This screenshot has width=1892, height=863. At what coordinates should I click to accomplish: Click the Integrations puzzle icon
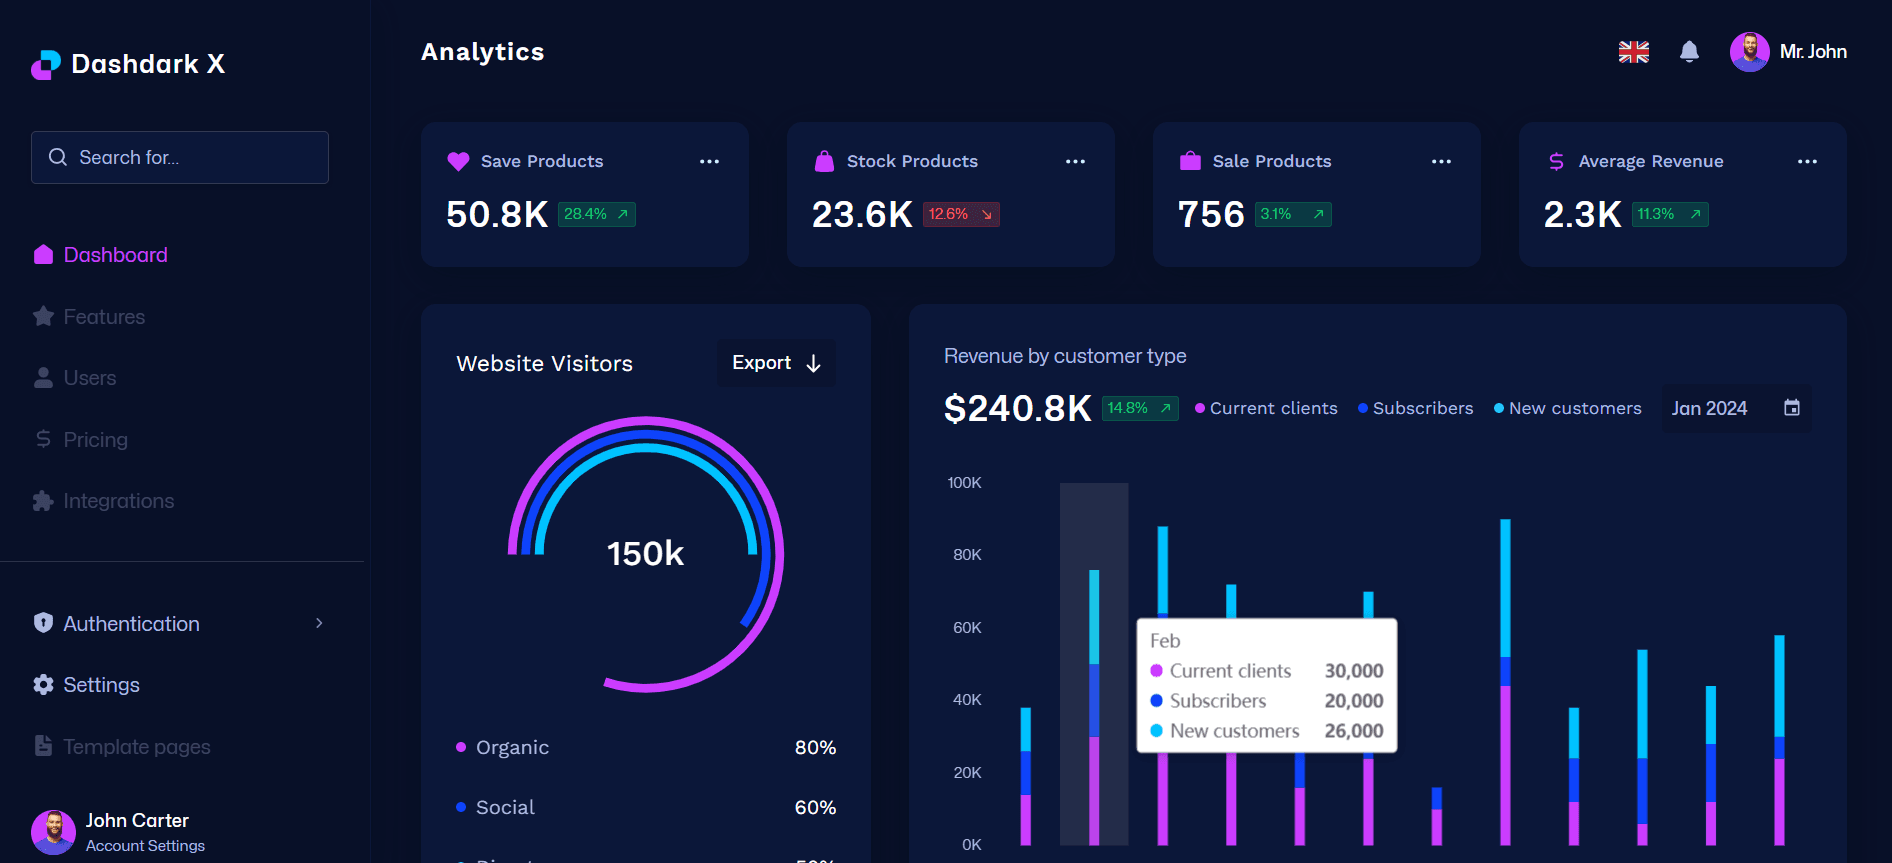pos(43,500)
